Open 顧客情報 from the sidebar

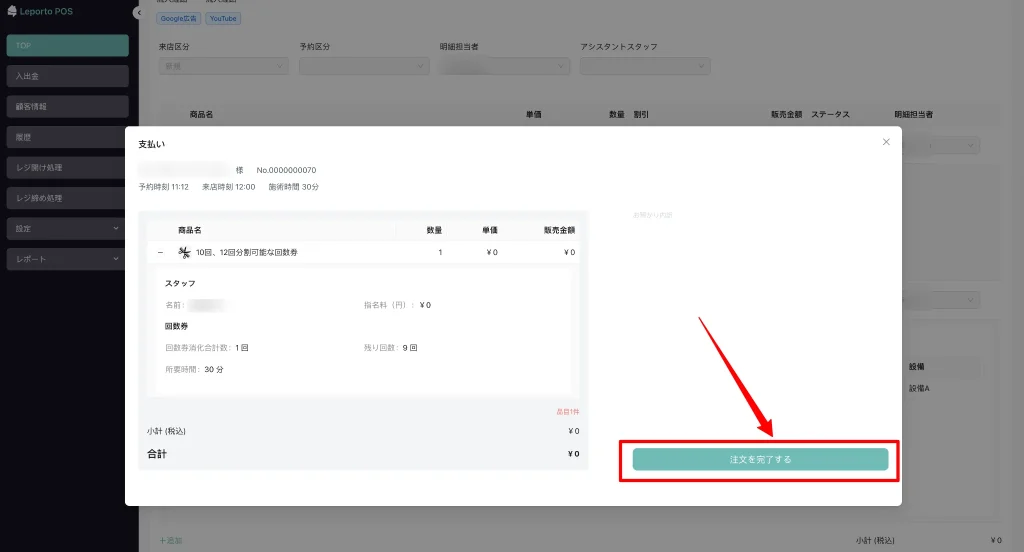67,106
